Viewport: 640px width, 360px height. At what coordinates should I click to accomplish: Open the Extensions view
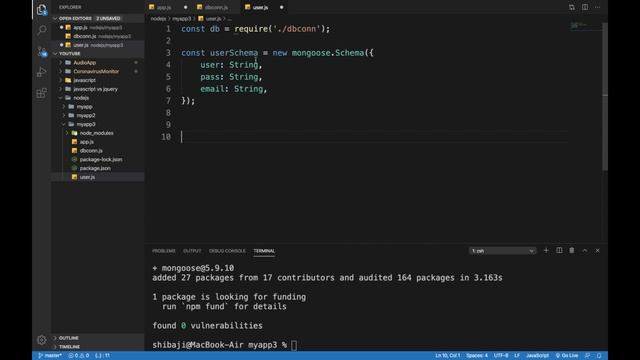pyautogui.click(x=42, y=93)
